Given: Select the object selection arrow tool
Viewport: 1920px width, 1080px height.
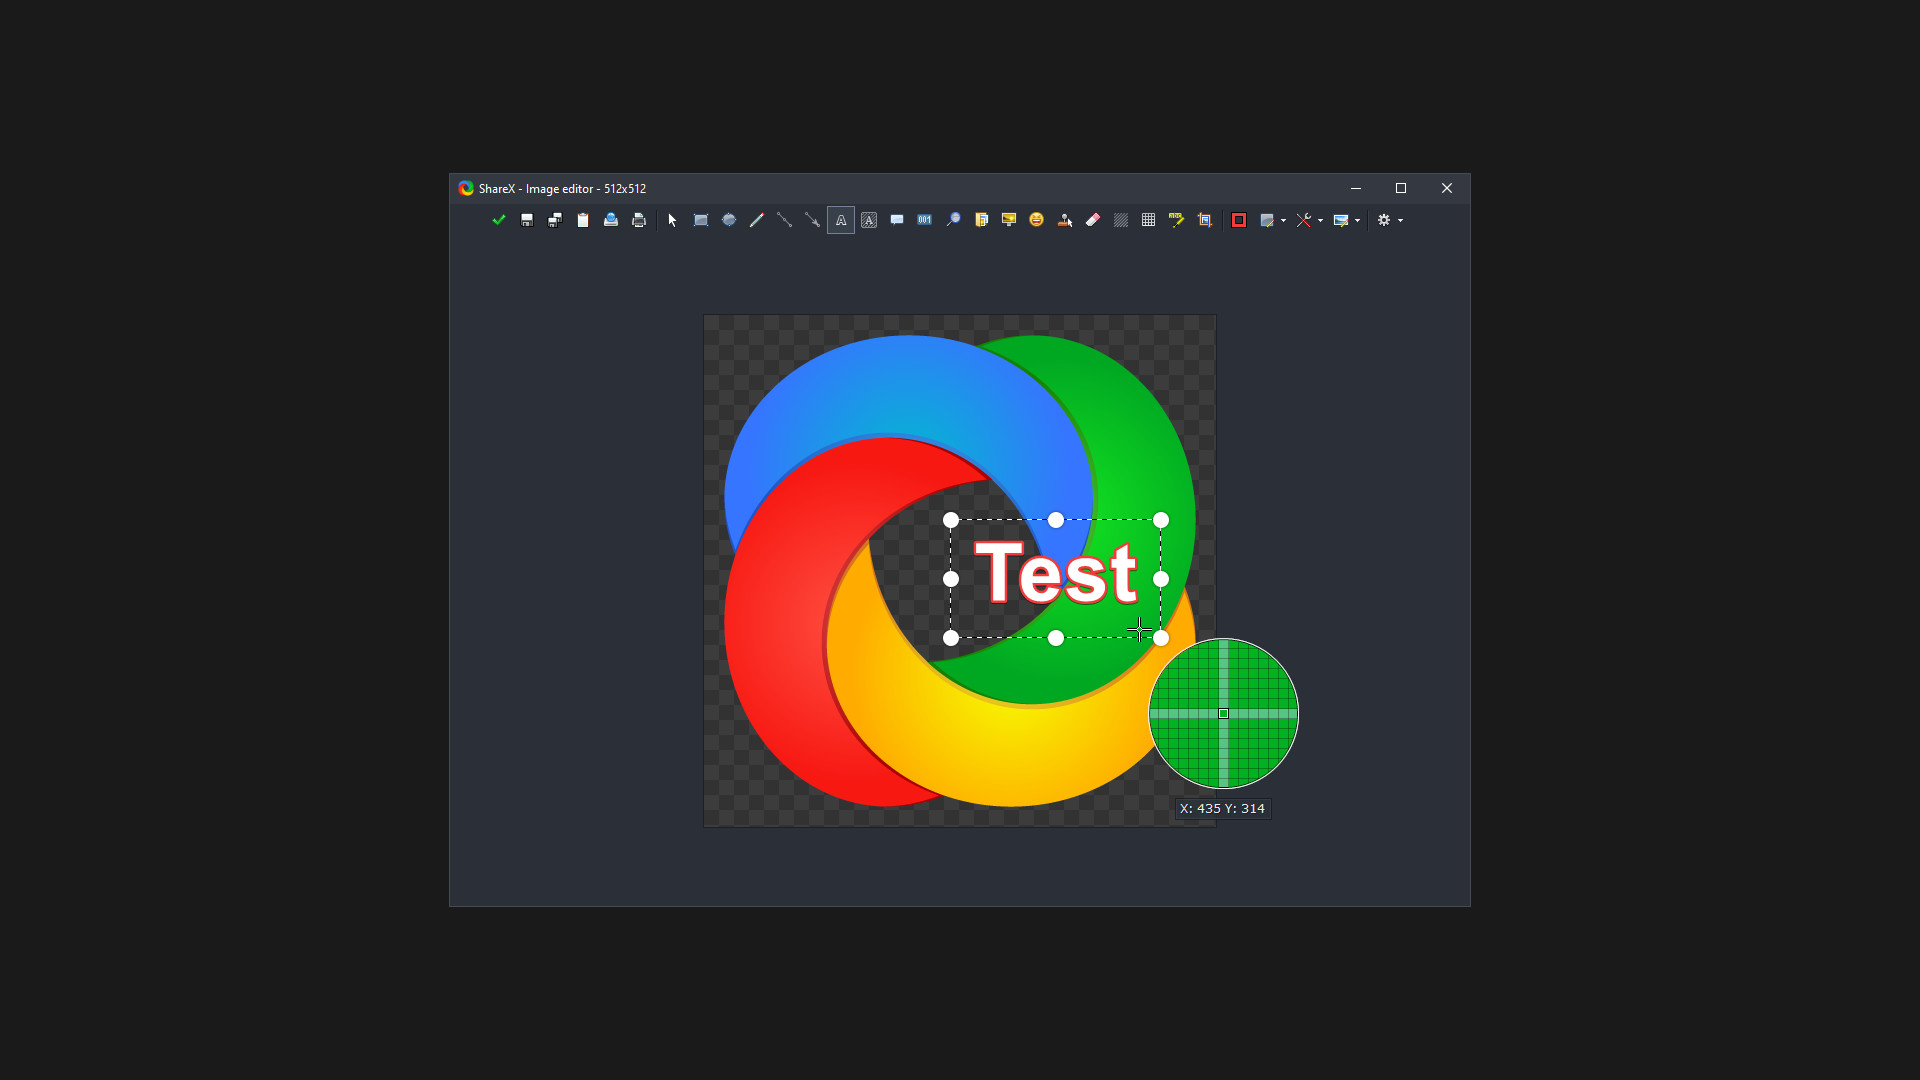Looking at the screenshot, I should tap(671, 220).
